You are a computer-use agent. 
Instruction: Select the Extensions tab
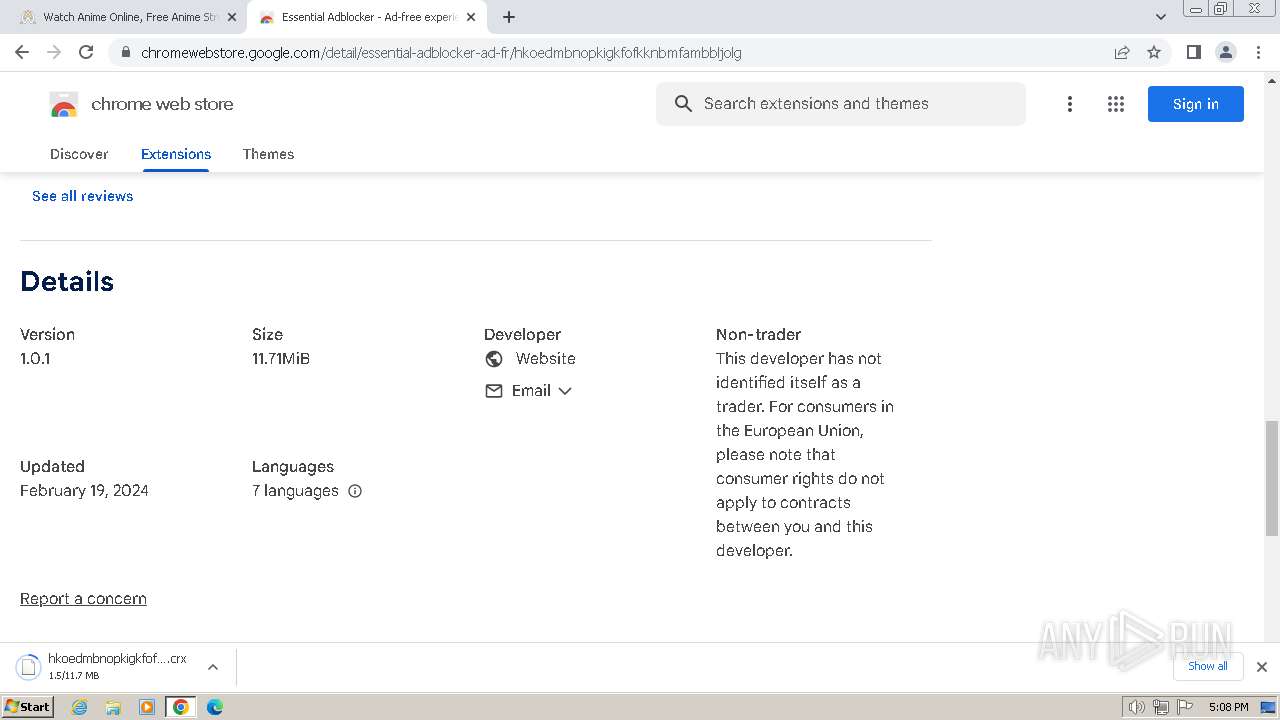point(176,154)
